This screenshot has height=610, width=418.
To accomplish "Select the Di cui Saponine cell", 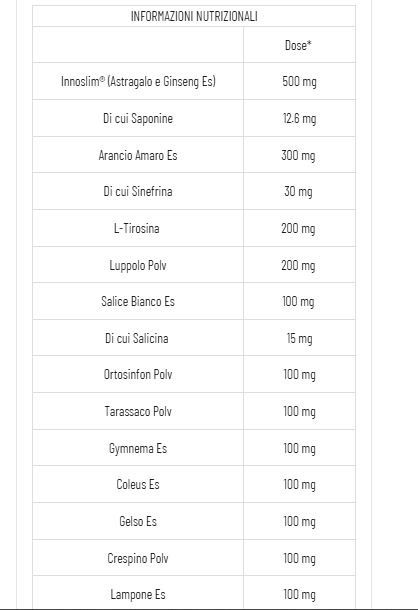I will (138, 118).
